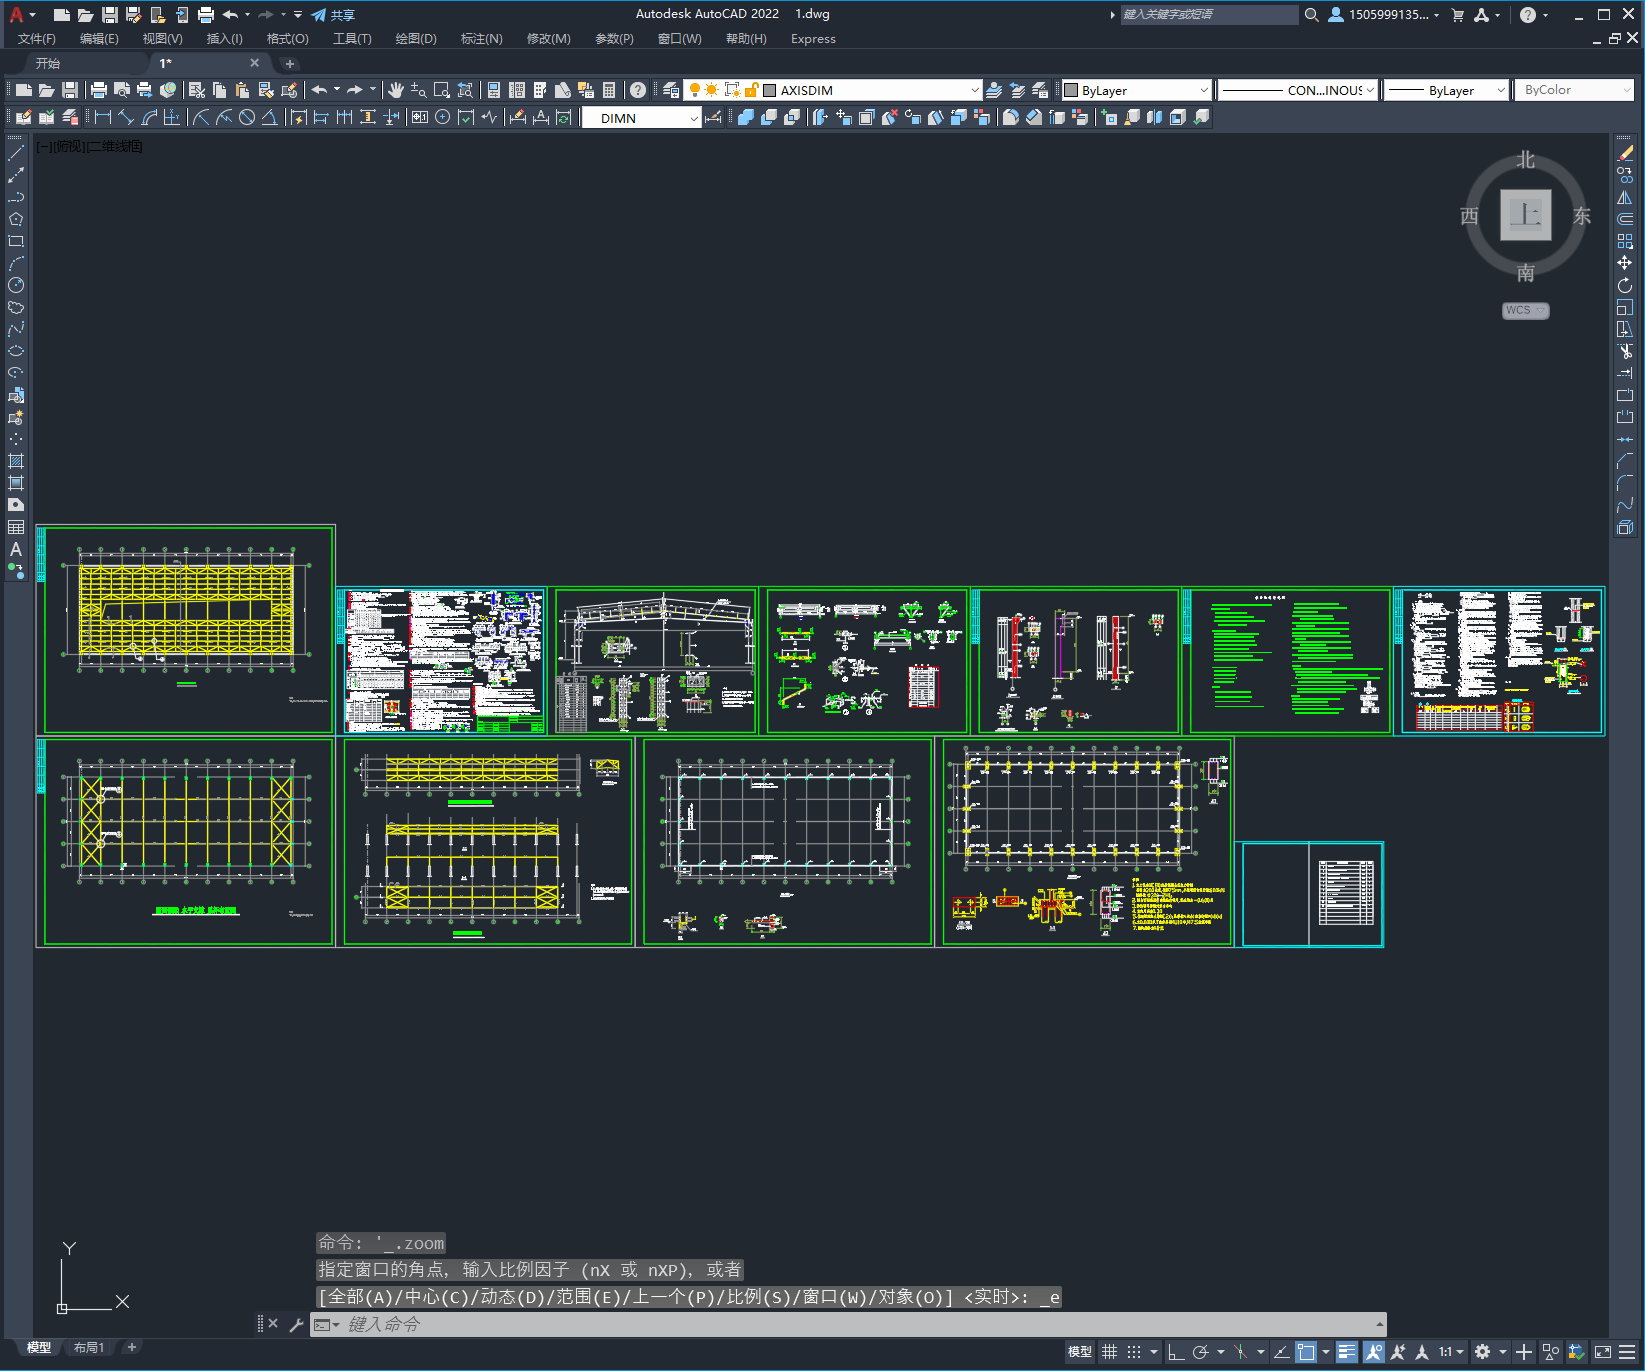Click the Zoom Window icon
Screen dimensions: 1645x1371
click(x=442, y=90)
